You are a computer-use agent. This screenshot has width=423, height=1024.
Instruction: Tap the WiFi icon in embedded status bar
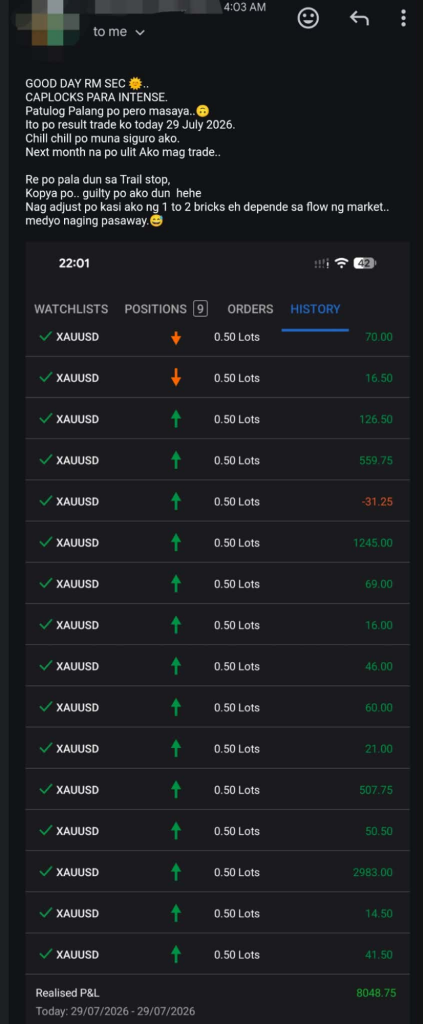click(341, 263)
